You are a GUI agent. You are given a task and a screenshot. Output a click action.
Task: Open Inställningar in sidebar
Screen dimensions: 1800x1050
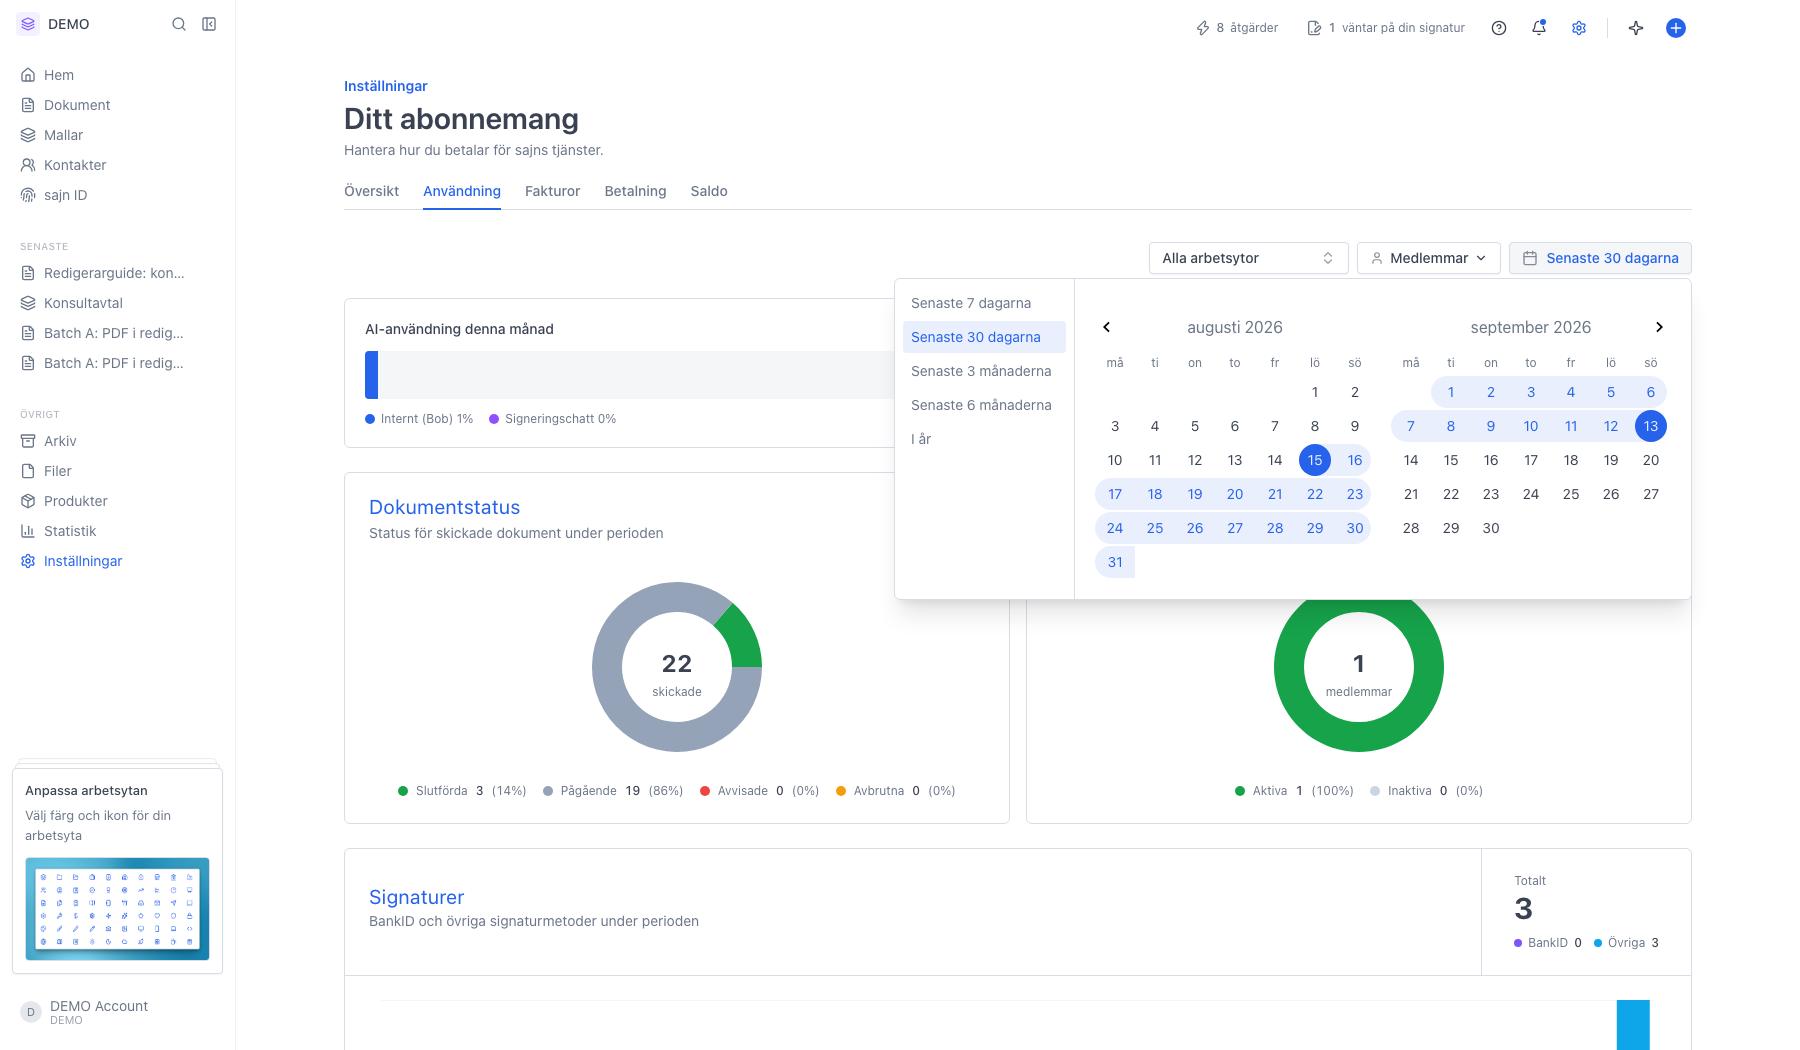[x=118, y=561]
